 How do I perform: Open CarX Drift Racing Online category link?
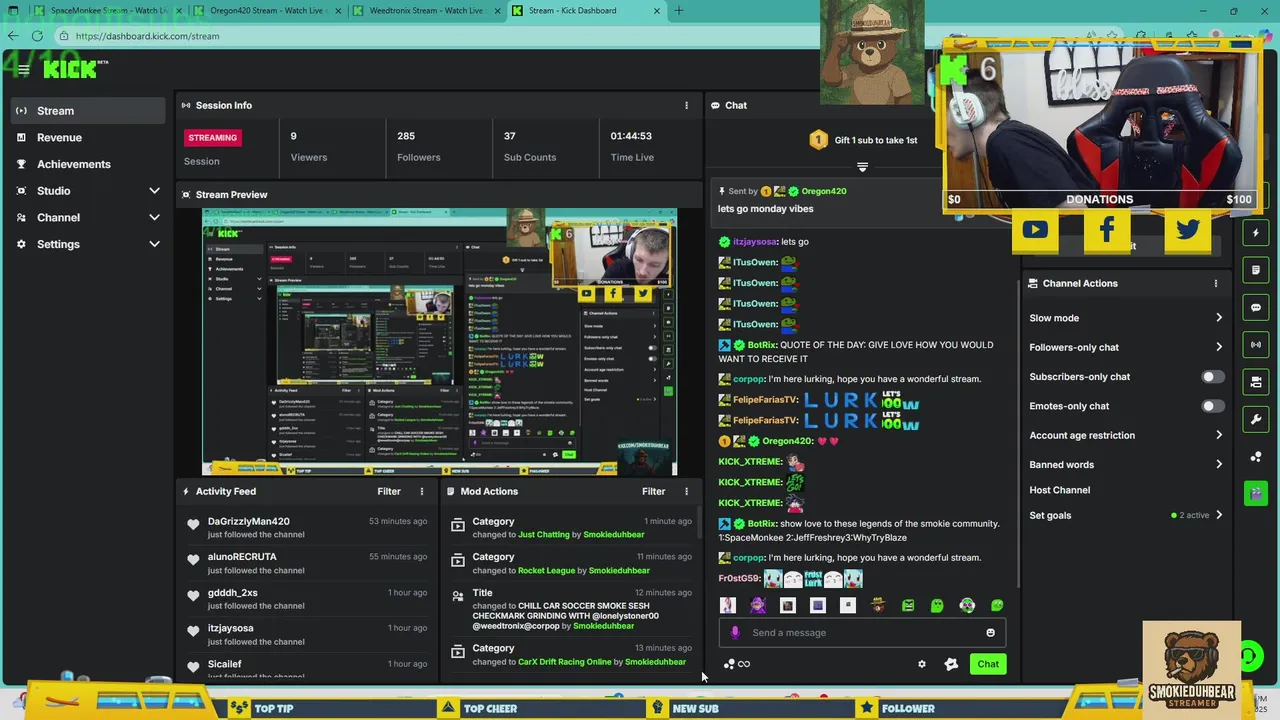coord(565,662)
